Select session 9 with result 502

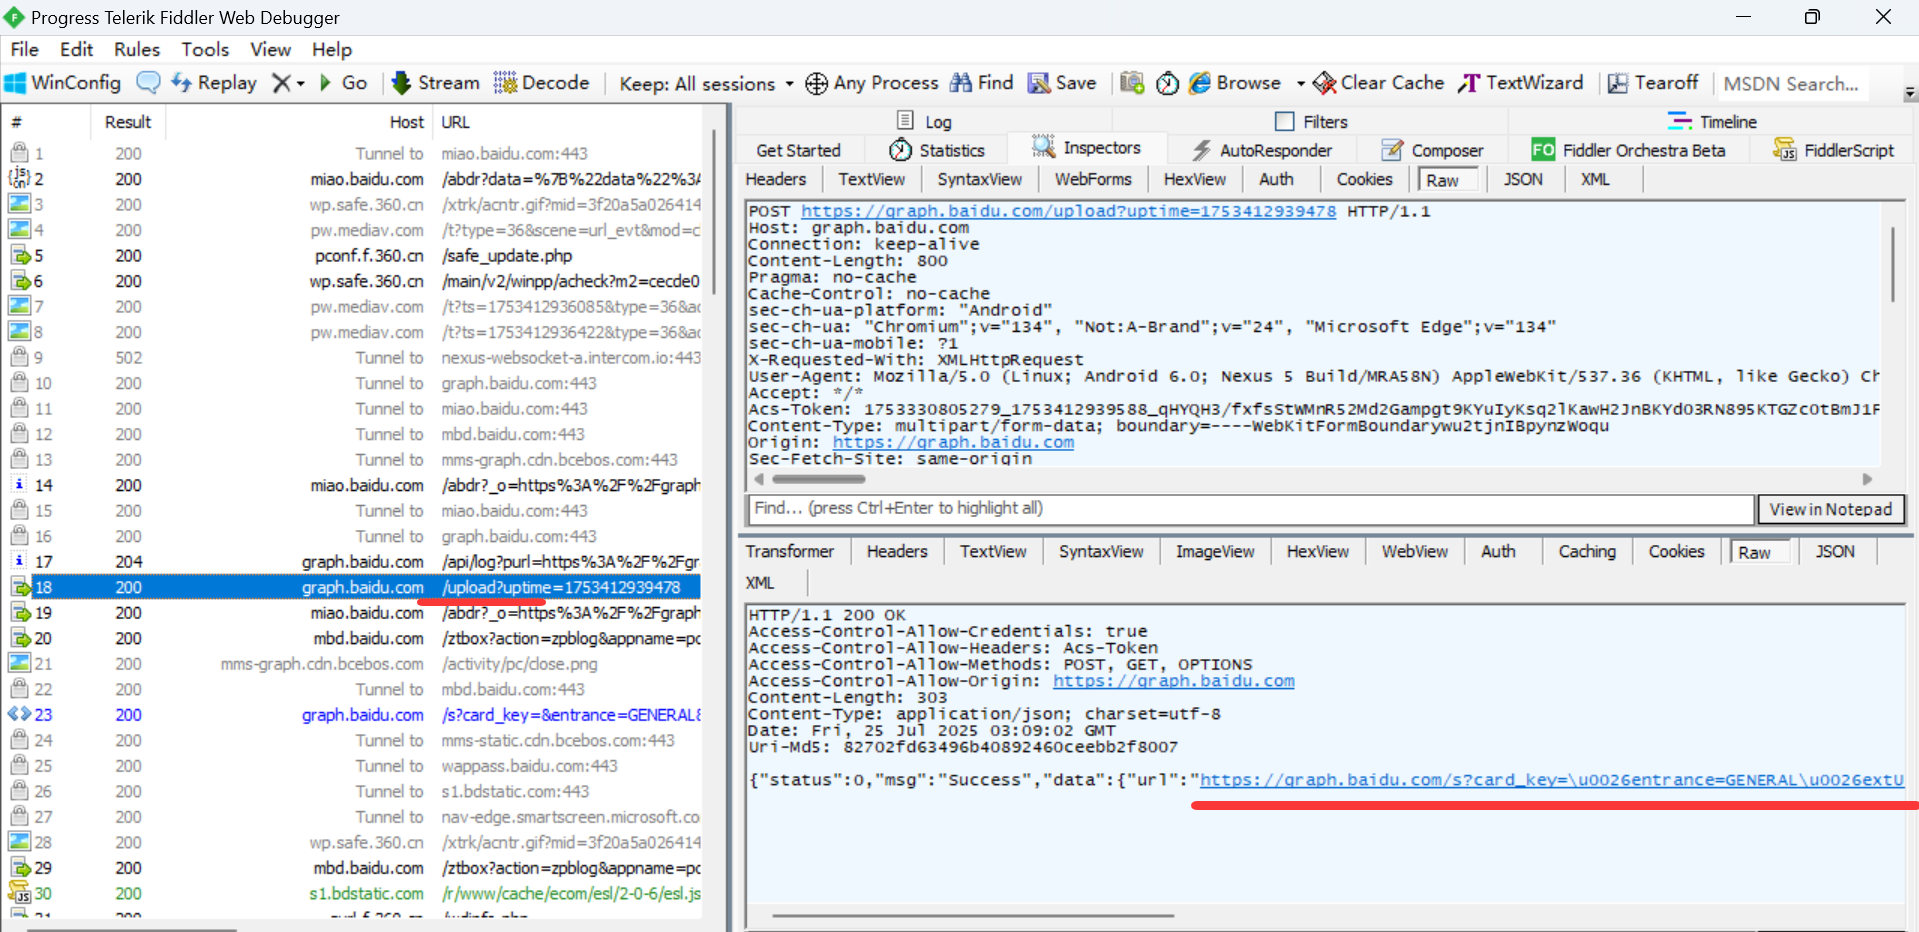pyautogui.click(x=355, y=357)
